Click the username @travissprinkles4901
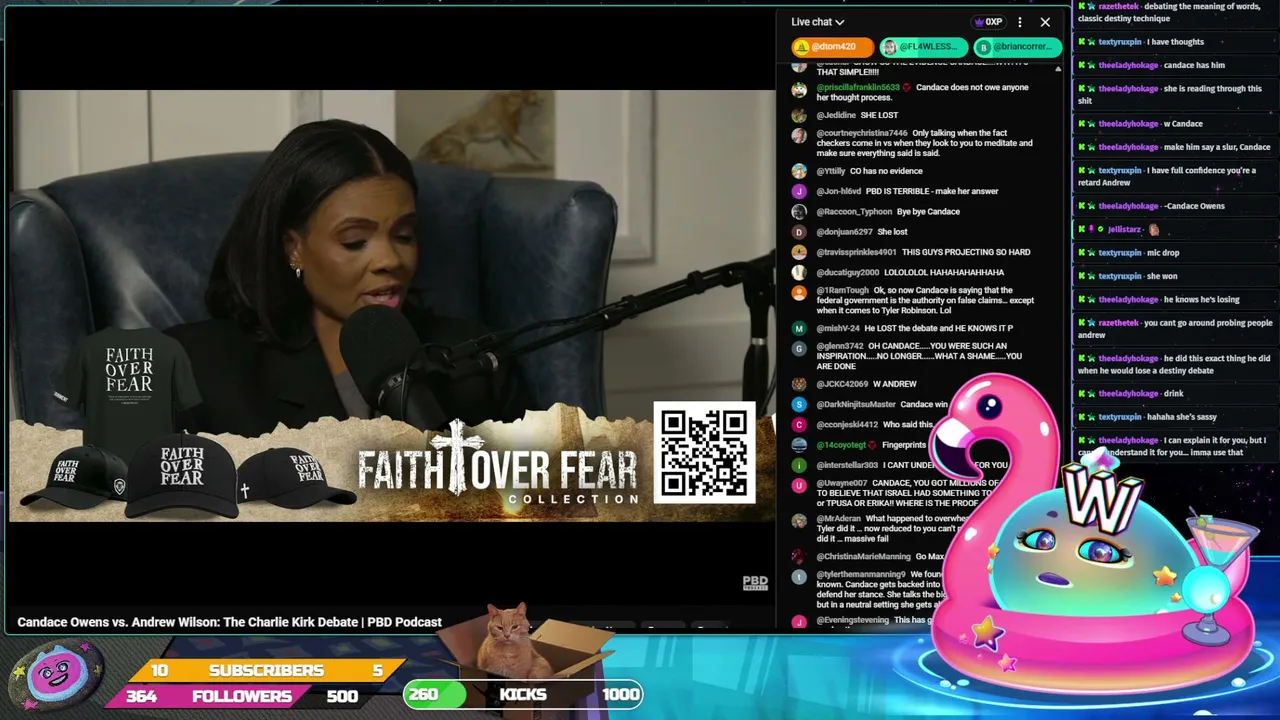The image size is (1280, 720). point(857,252)
